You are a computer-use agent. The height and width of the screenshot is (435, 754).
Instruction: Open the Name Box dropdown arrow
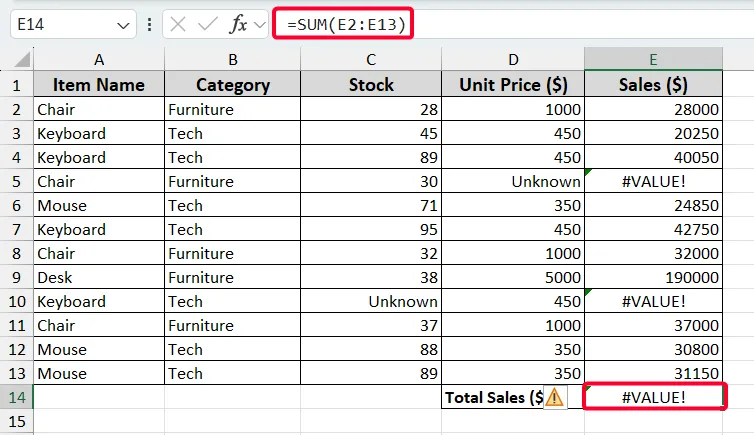click(x=124, y=25)
